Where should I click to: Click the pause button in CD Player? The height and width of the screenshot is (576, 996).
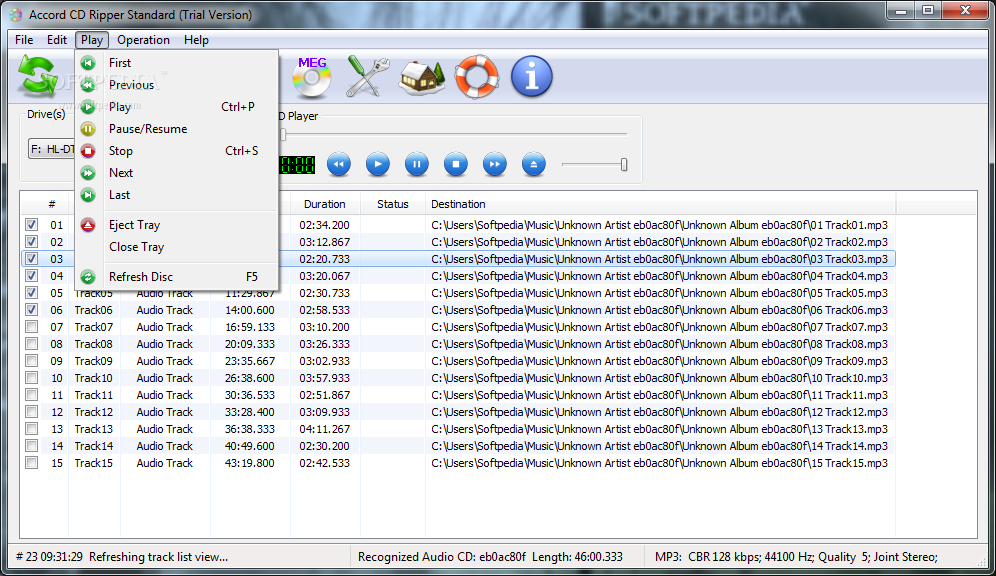point(417,164)
